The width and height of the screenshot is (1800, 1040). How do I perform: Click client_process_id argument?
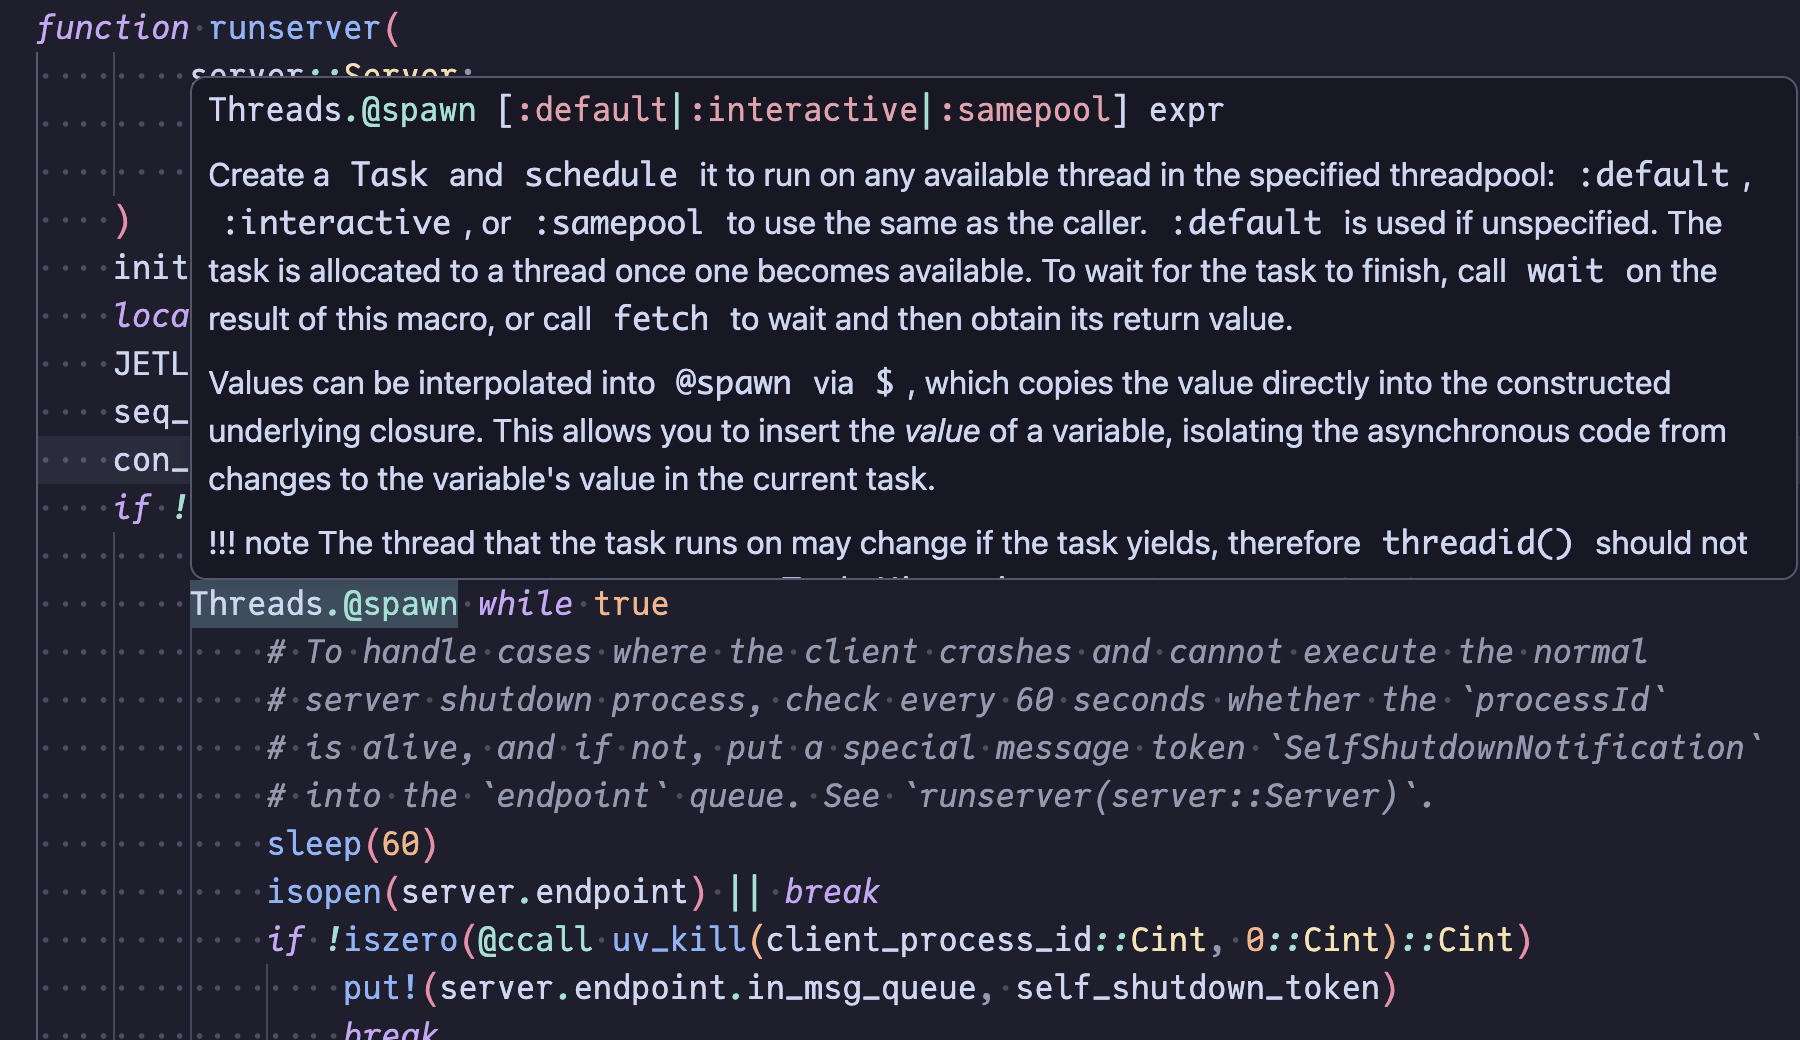(929, 940)
